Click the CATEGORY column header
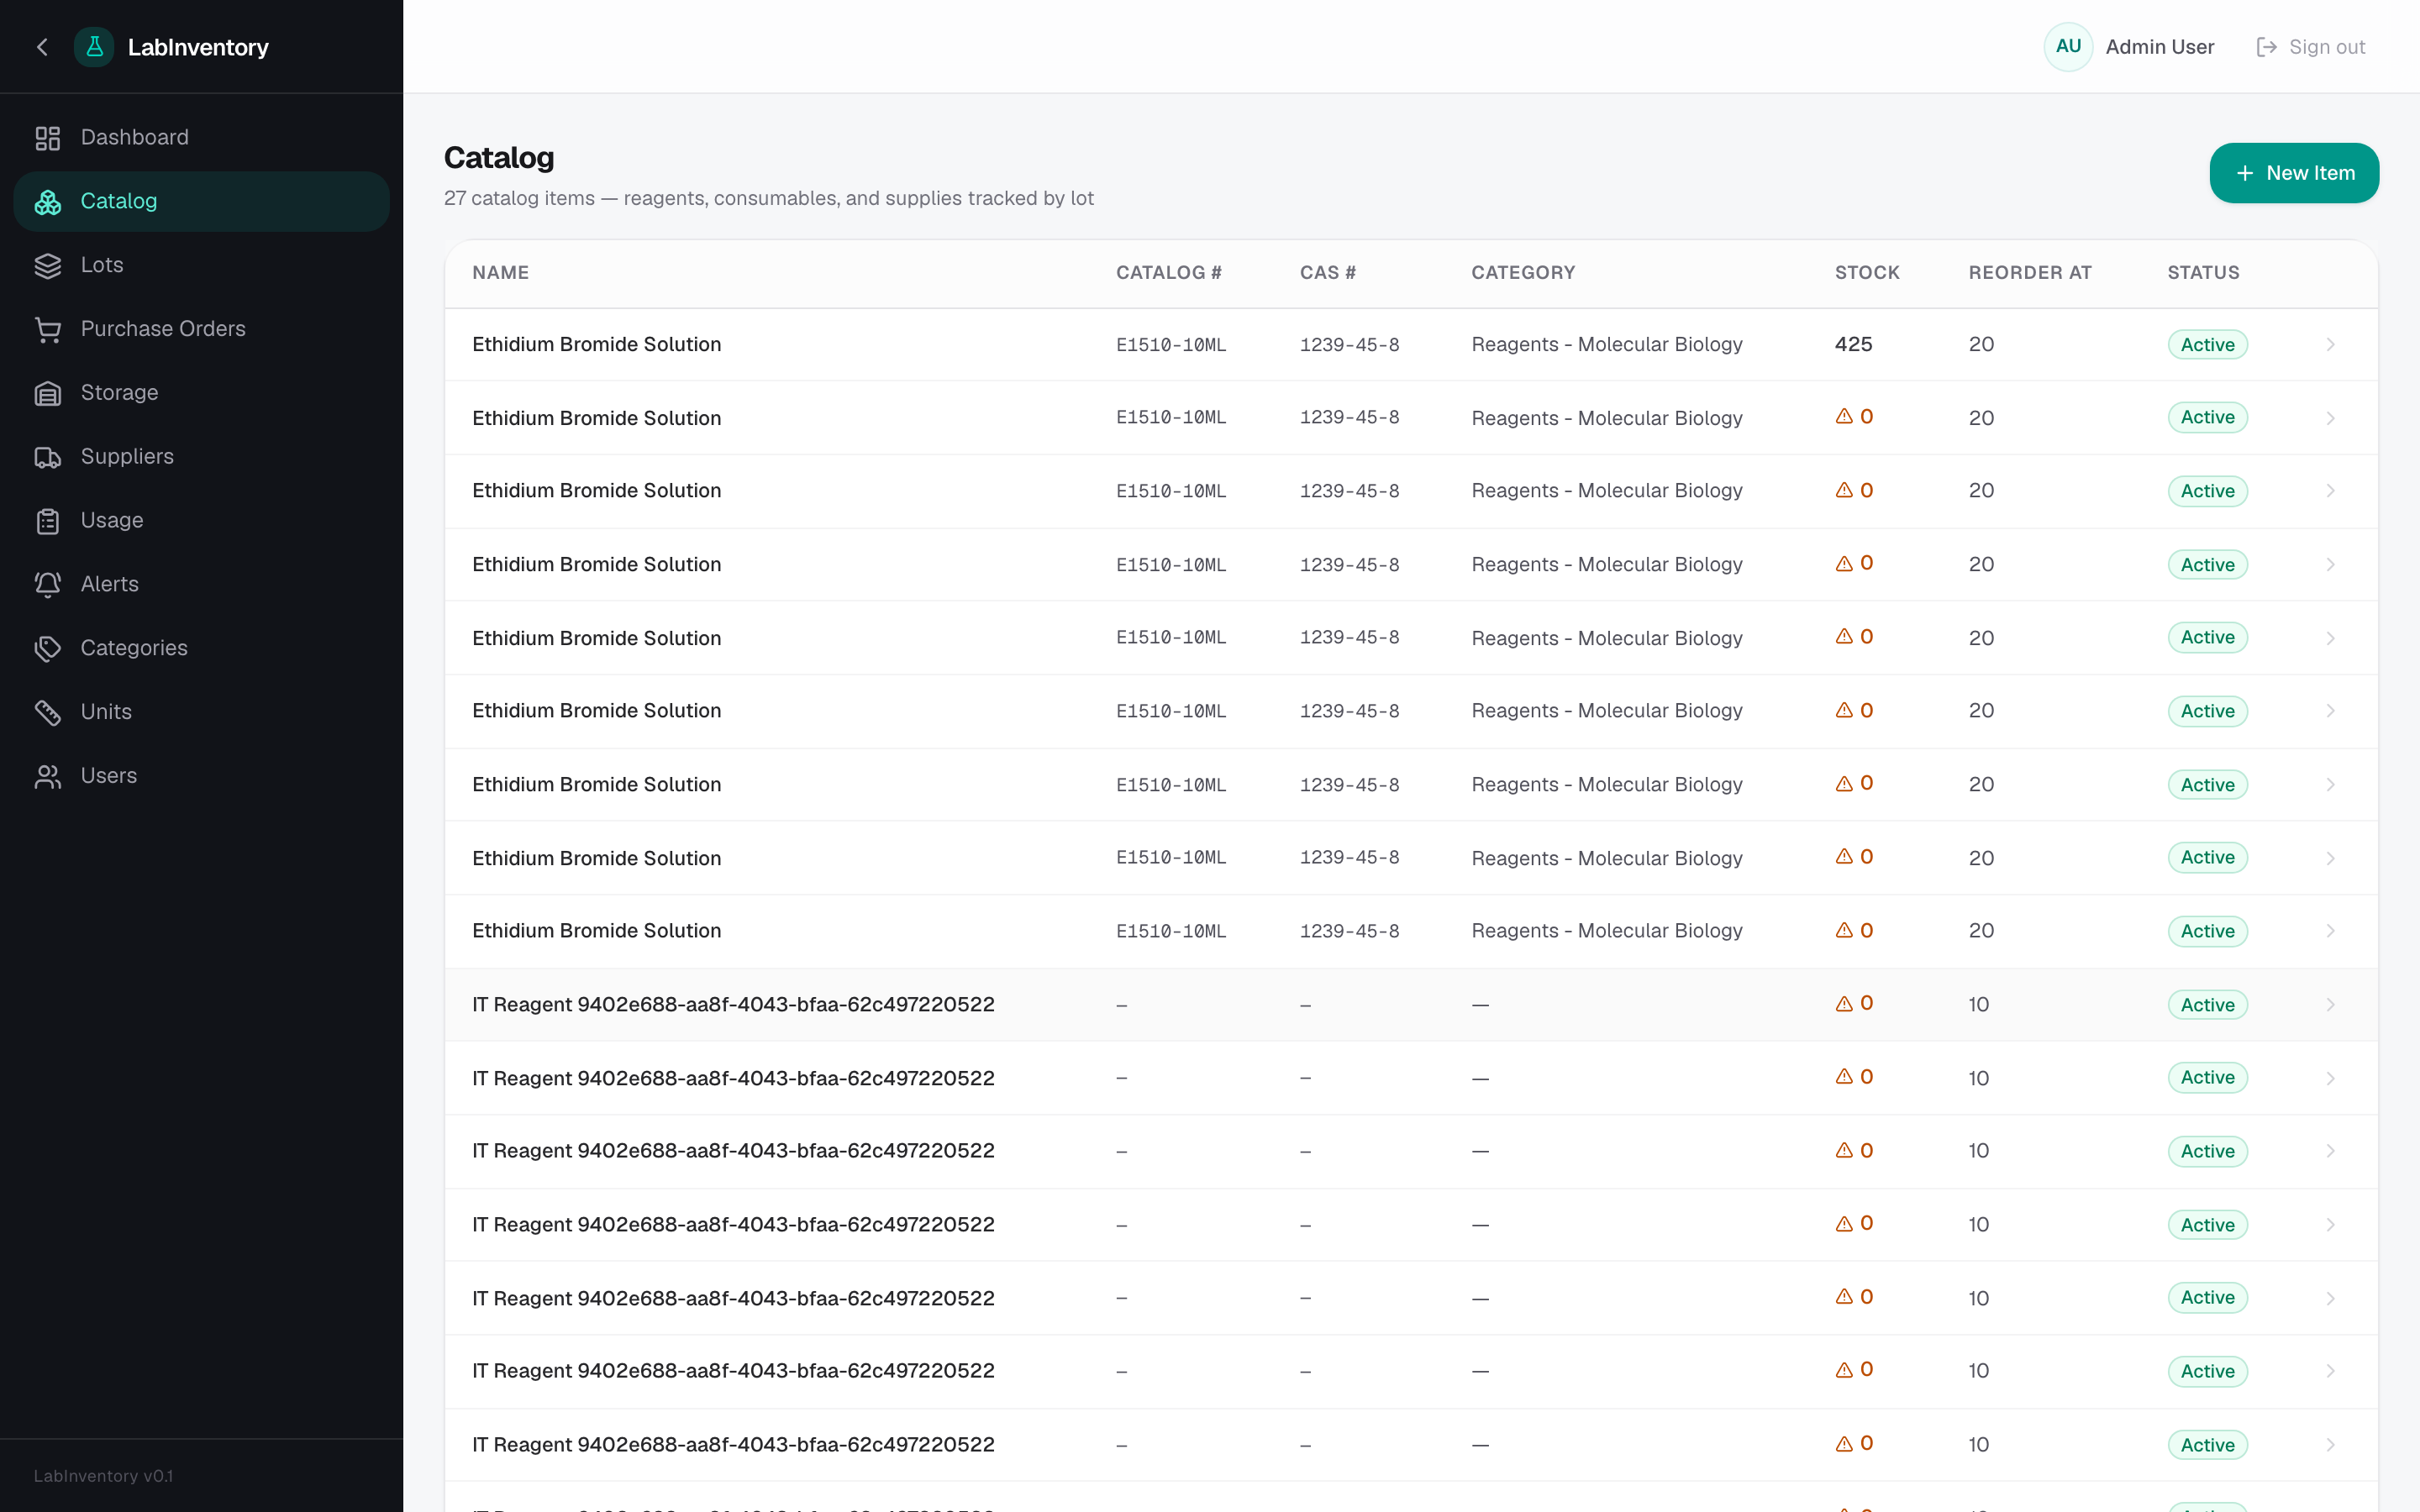 (x=1523, y=273)
